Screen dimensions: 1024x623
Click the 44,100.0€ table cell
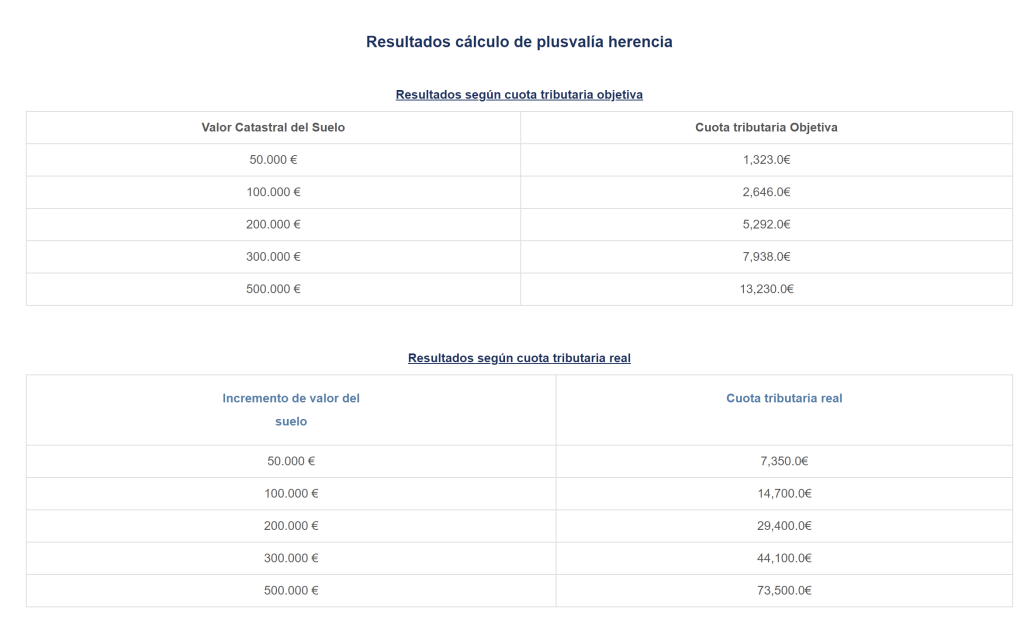coord(784,558)
